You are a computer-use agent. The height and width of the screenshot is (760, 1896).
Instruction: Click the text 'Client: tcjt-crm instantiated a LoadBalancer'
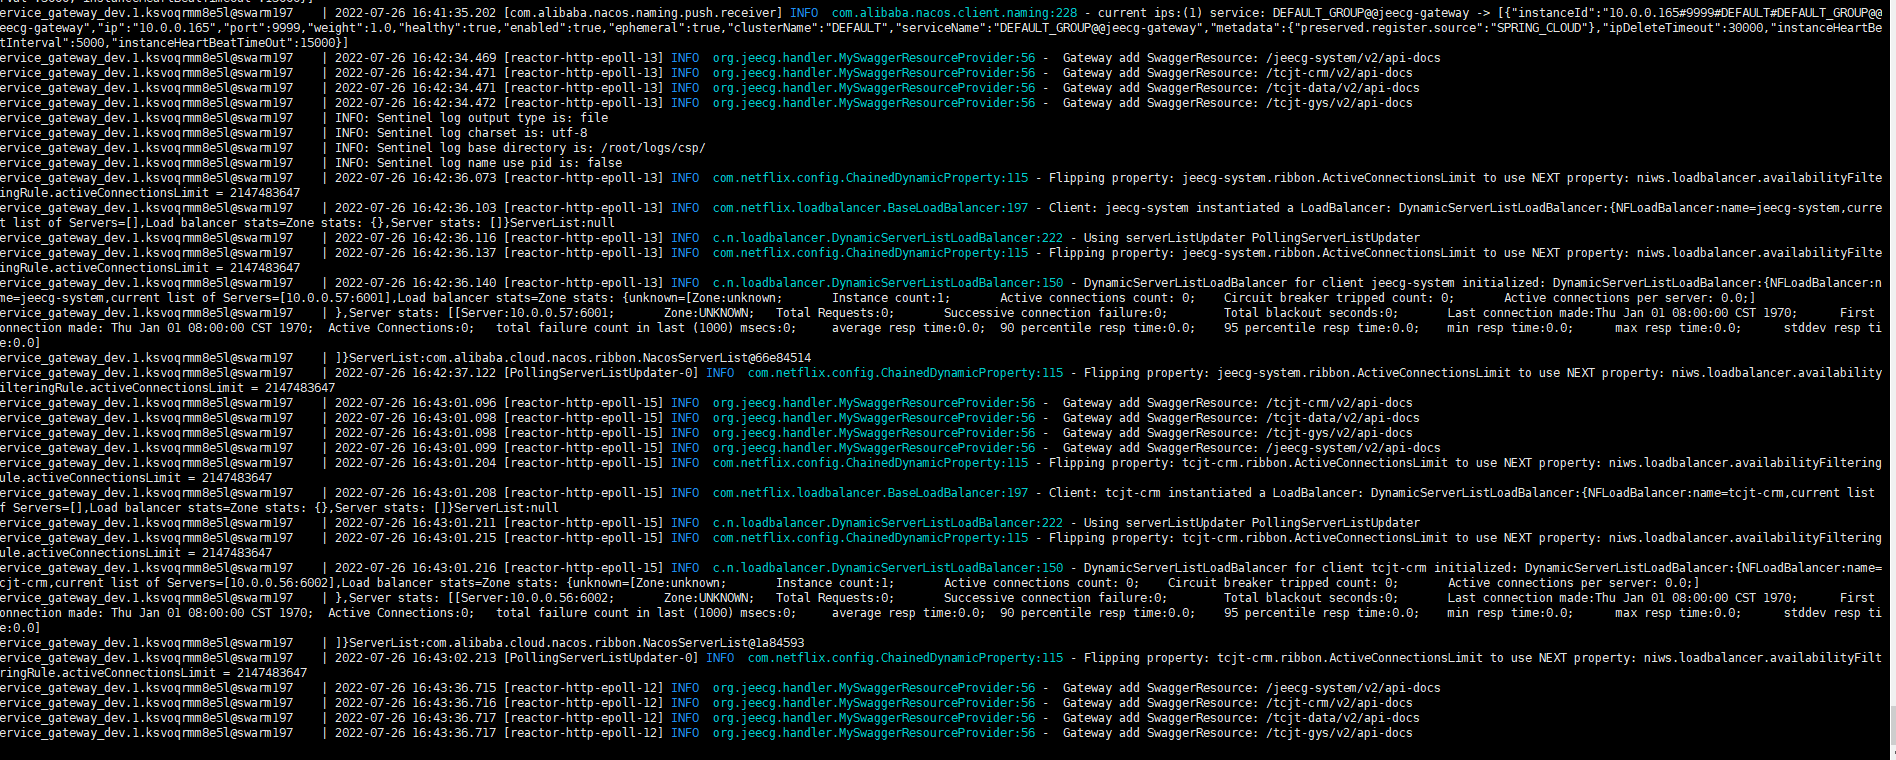pos(1202,493)
